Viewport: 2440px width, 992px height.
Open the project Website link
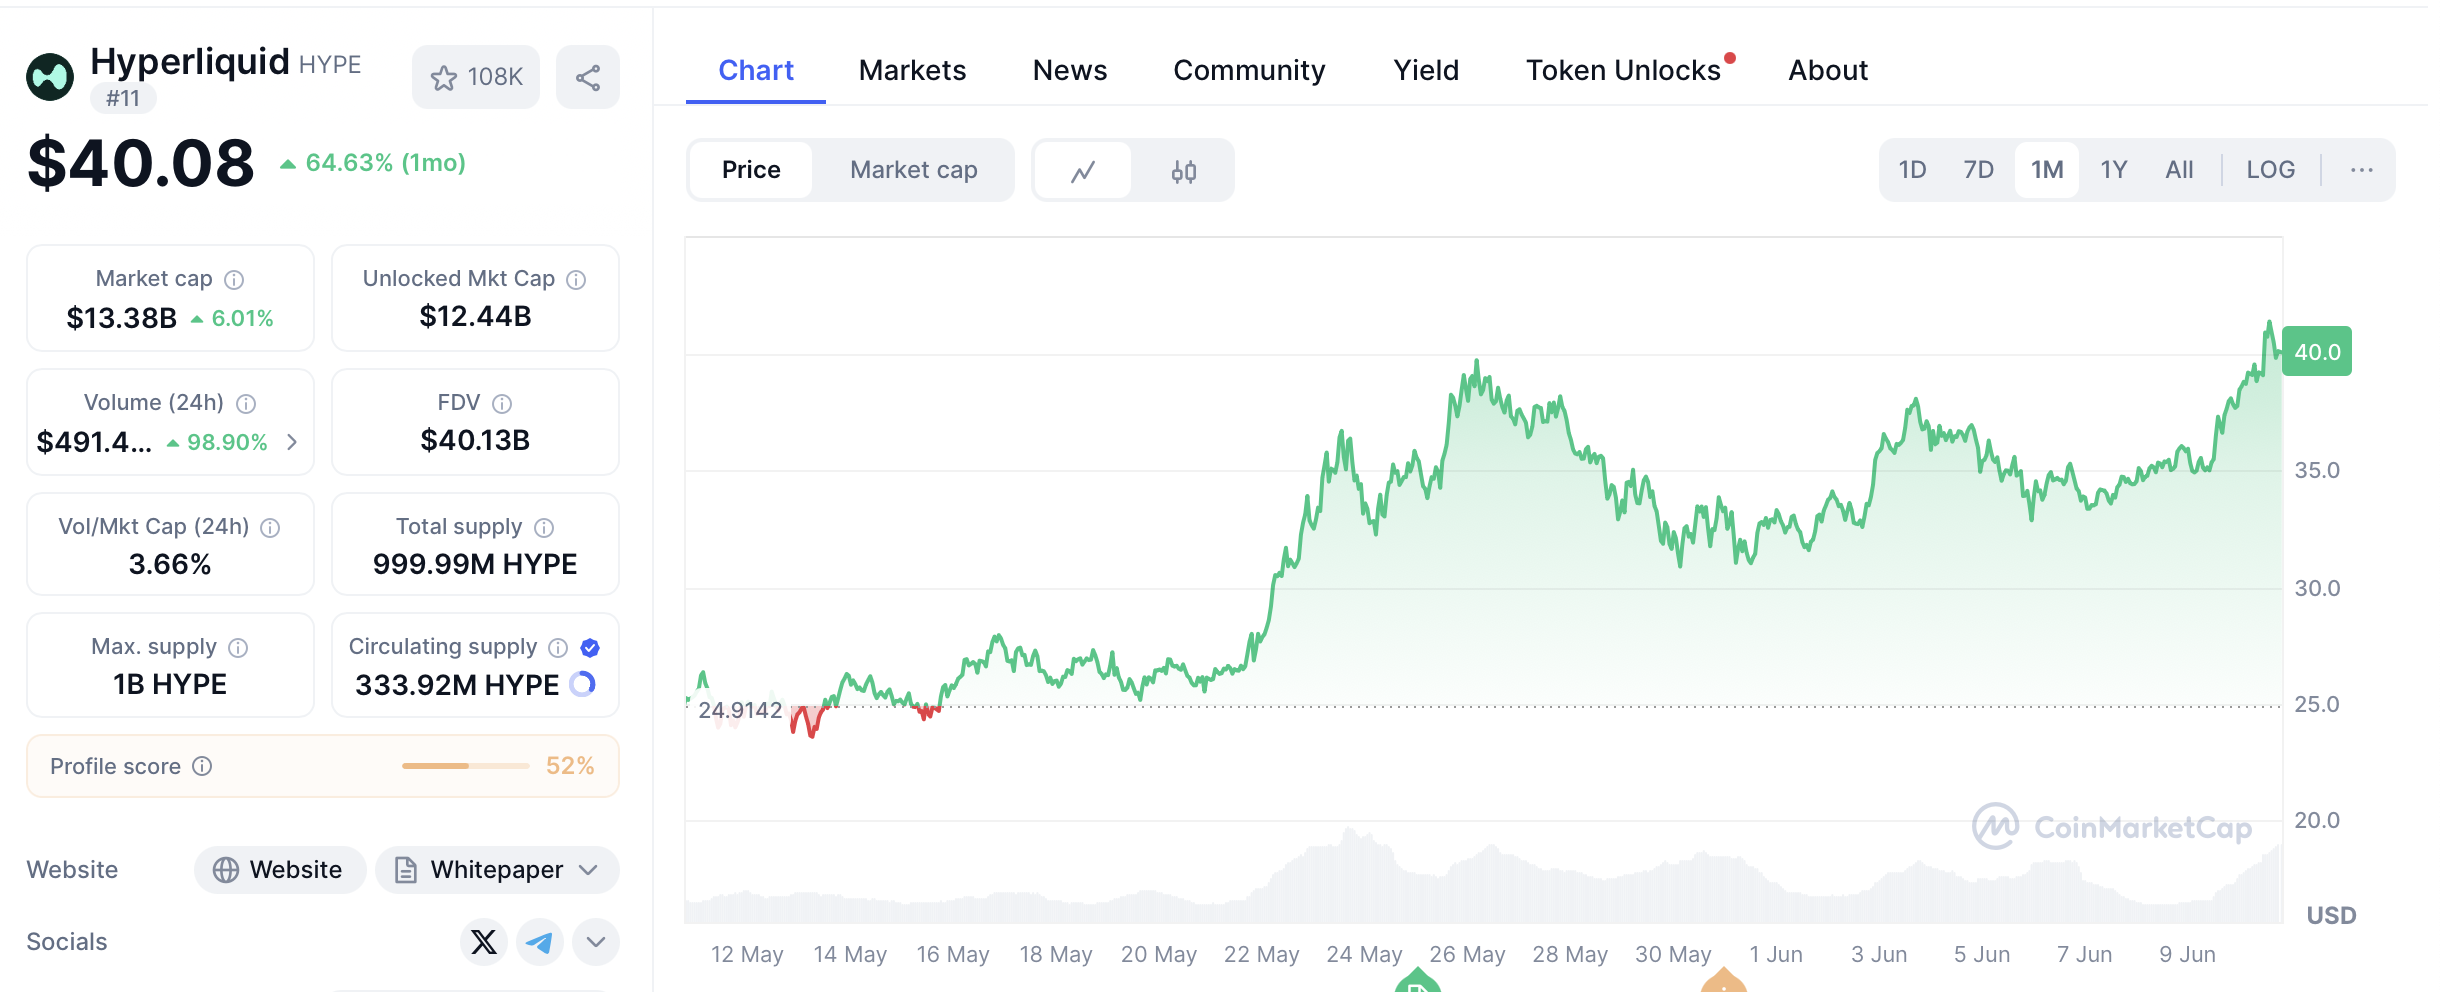tap(280, 870)
